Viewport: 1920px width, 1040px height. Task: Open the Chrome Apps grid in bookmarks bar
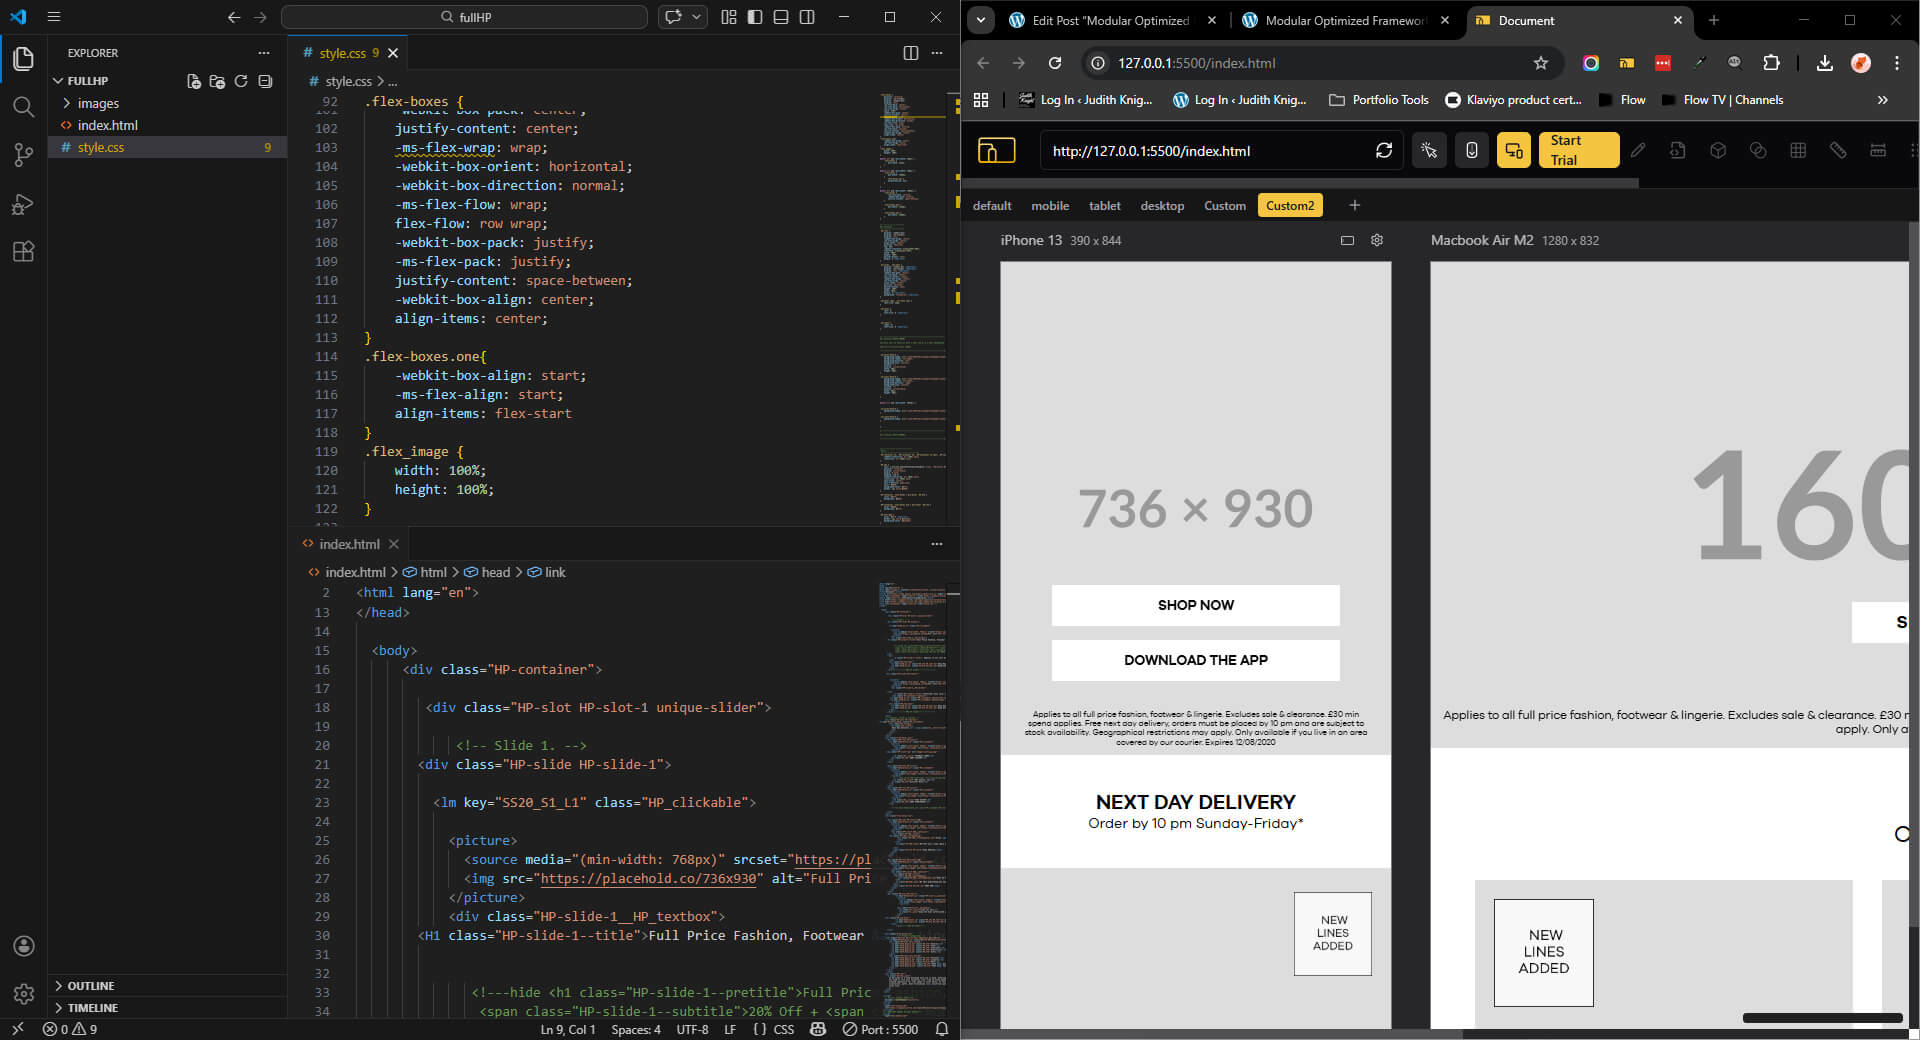coord(981,100)
